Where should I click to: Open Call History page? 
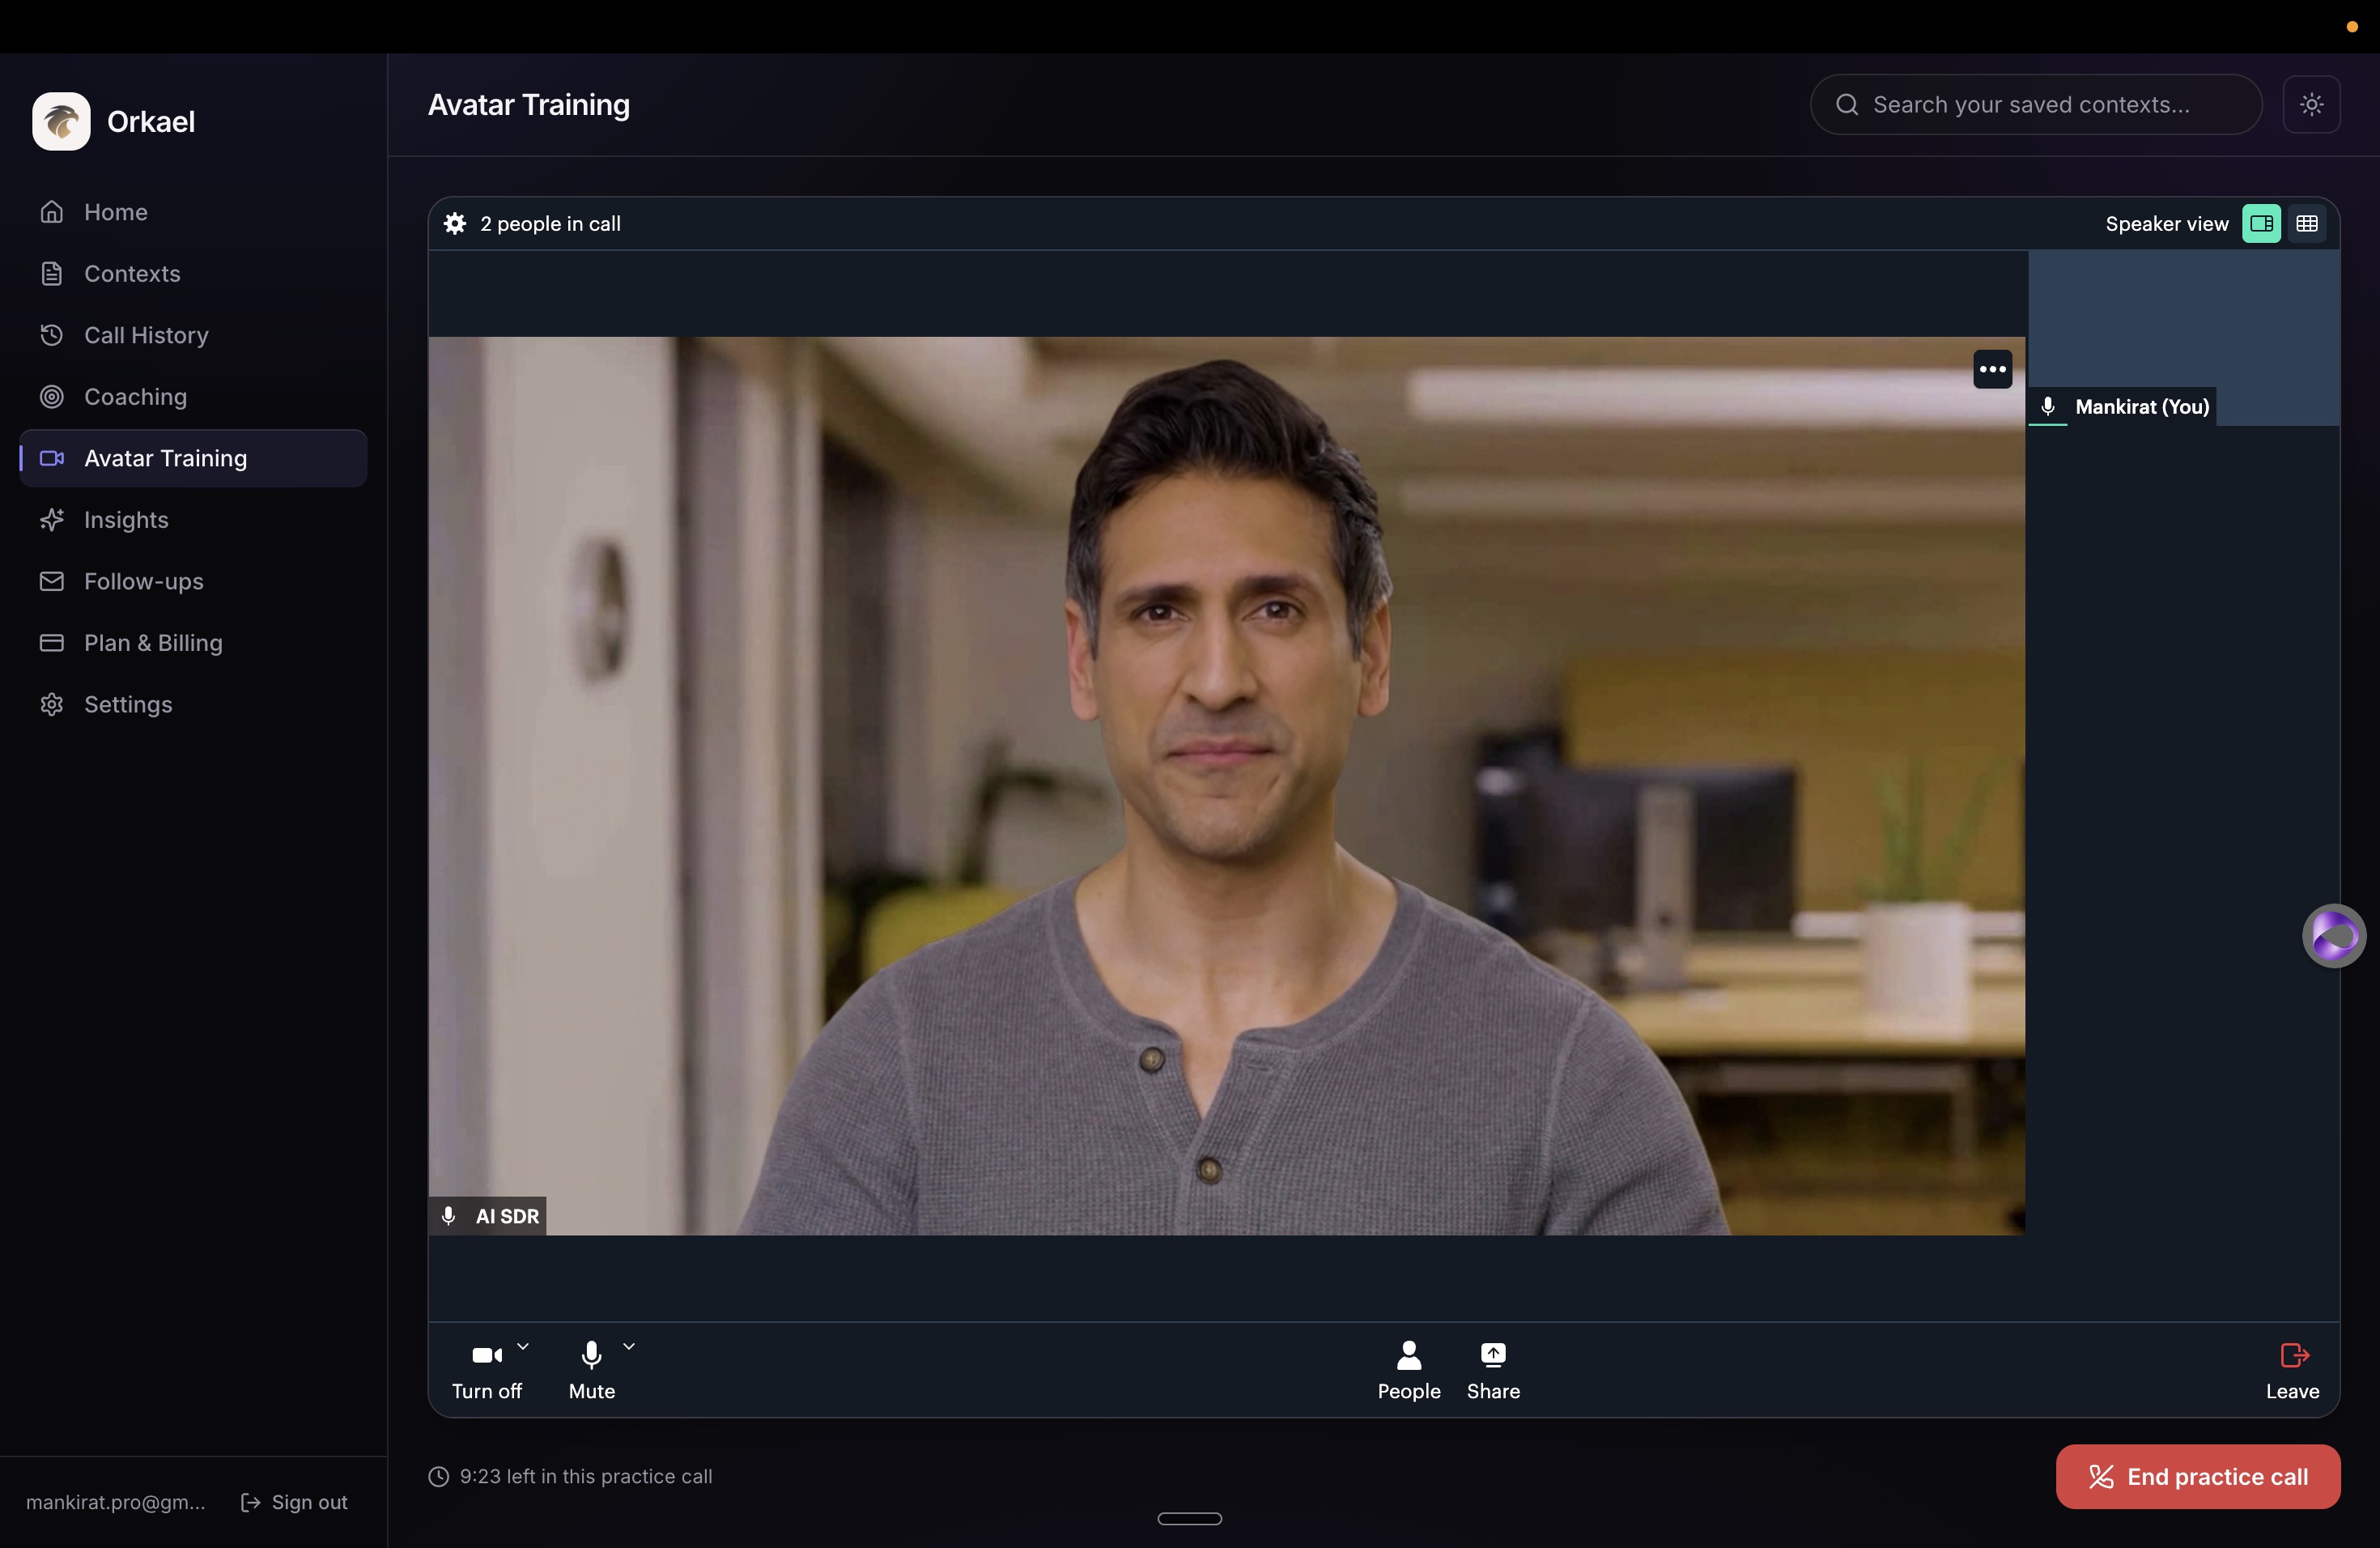click(193, 335)
